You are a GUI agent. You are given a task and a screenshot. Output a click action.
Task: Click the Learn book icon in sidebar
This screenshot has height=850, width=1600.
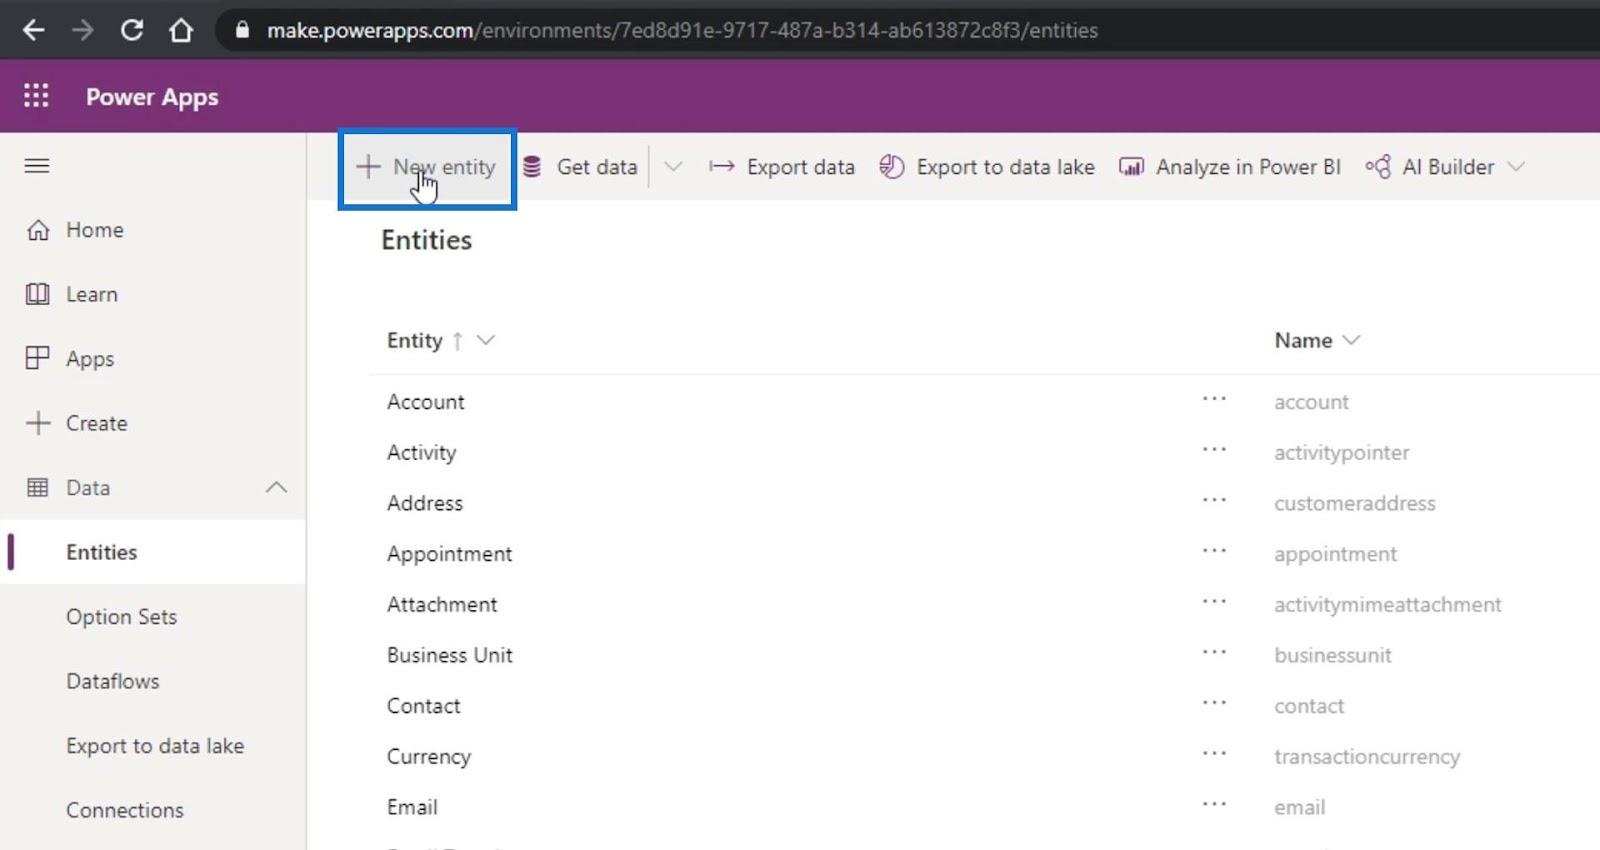[x=38, y=294]
